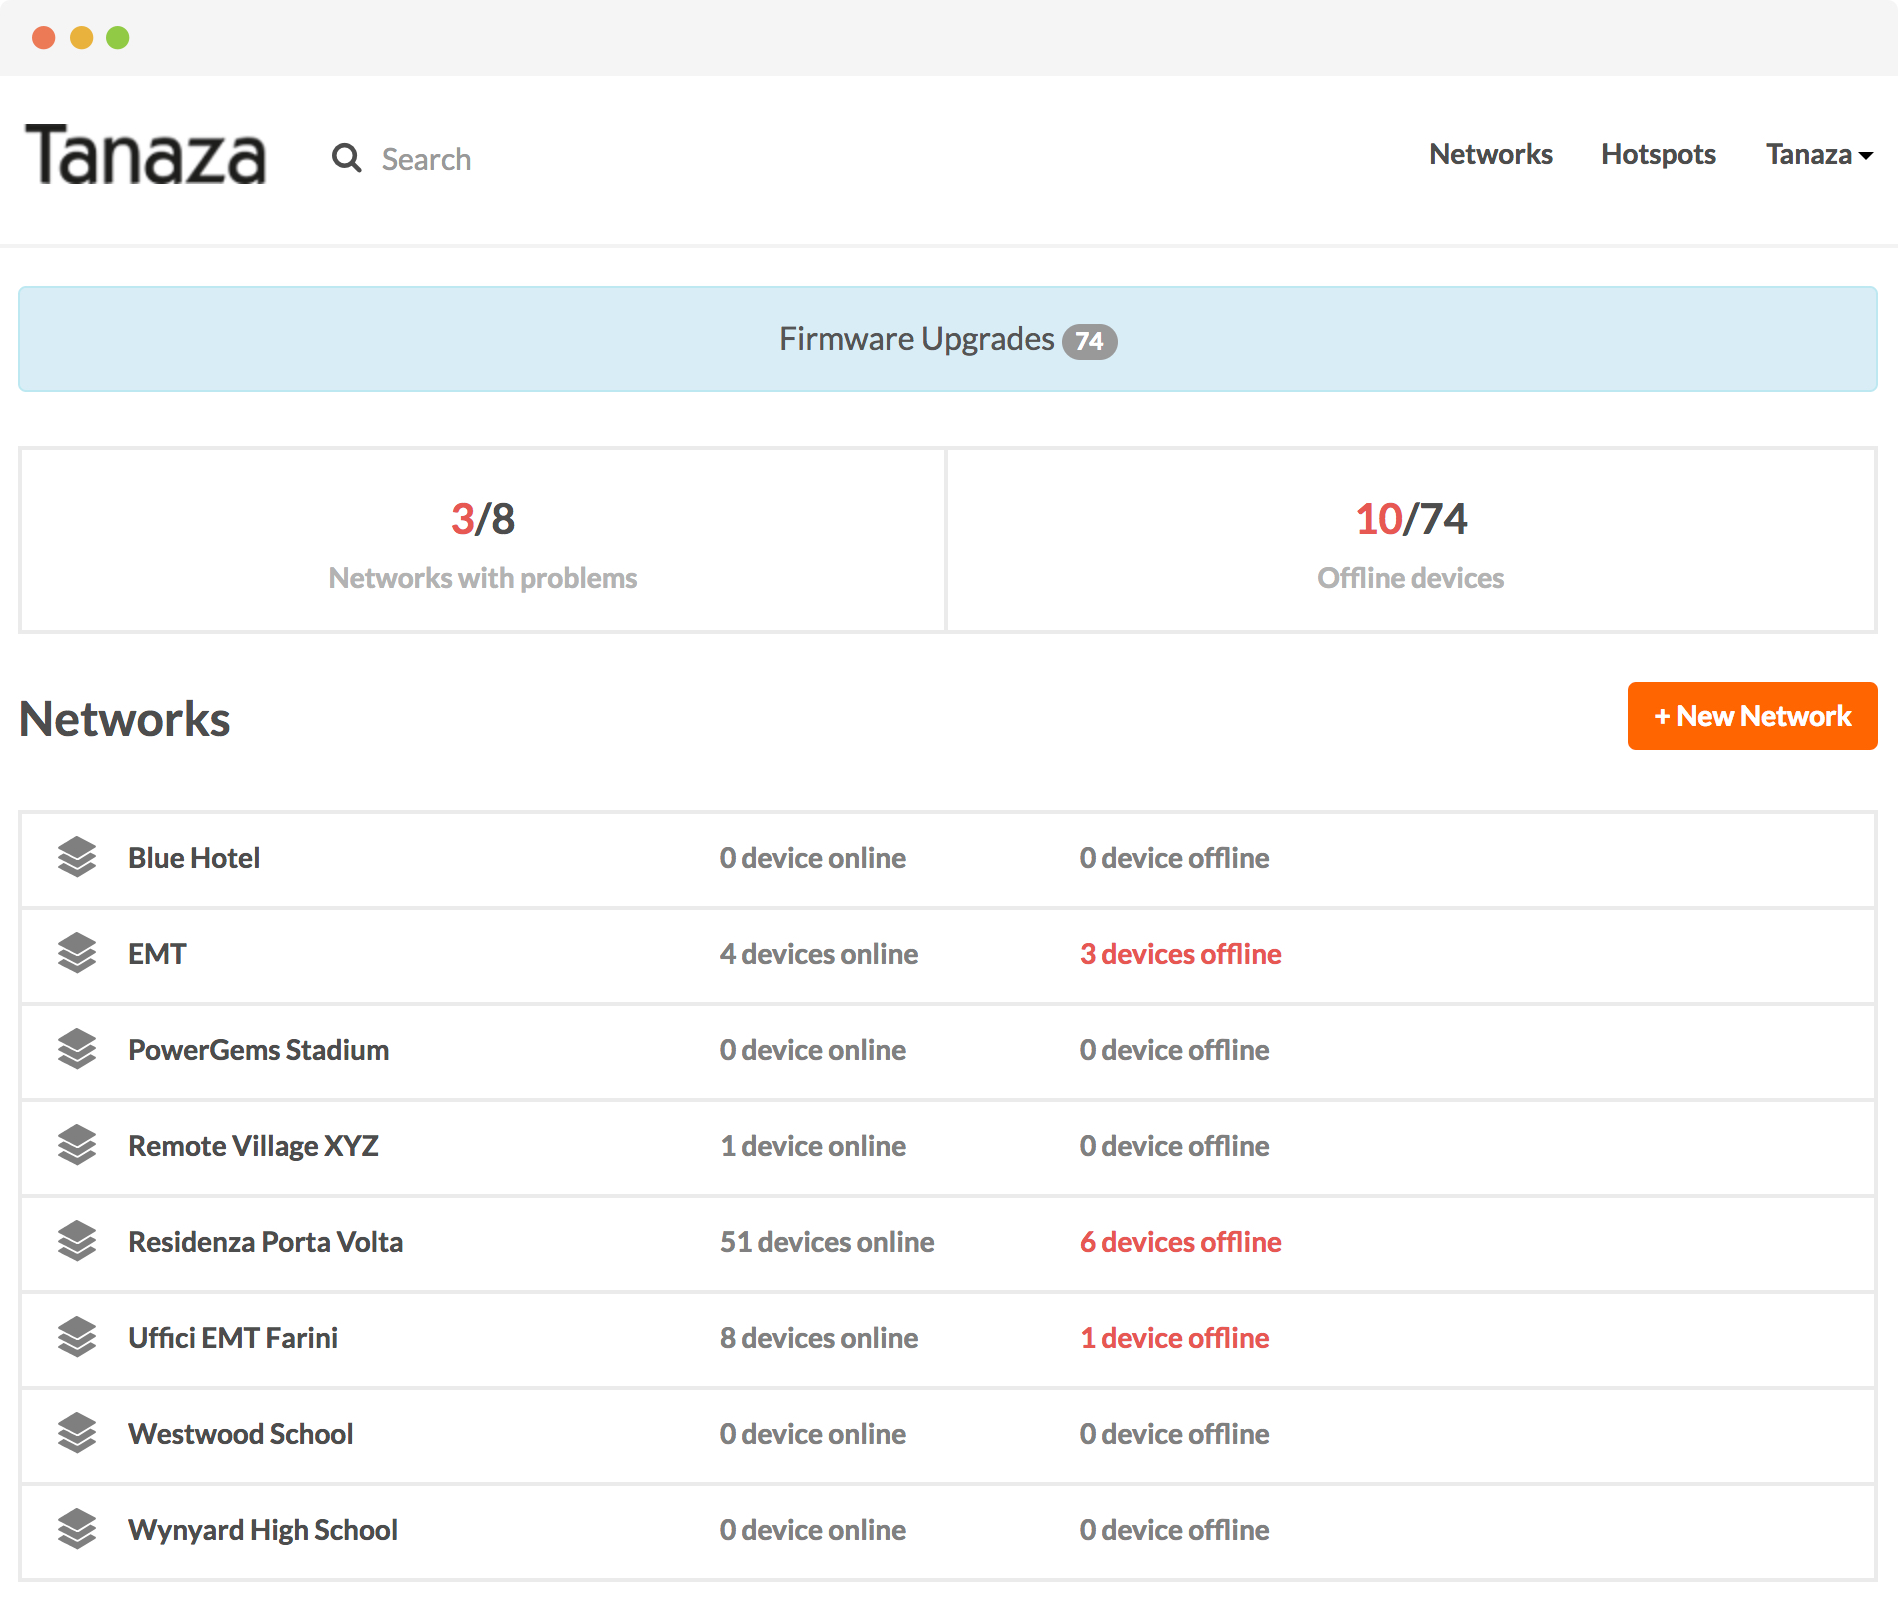Click '6 devices offline' for Residenza Porta Volta
Image resolution: width=1898 pixels, height=1602 pixels.
pos(1180,1242)
